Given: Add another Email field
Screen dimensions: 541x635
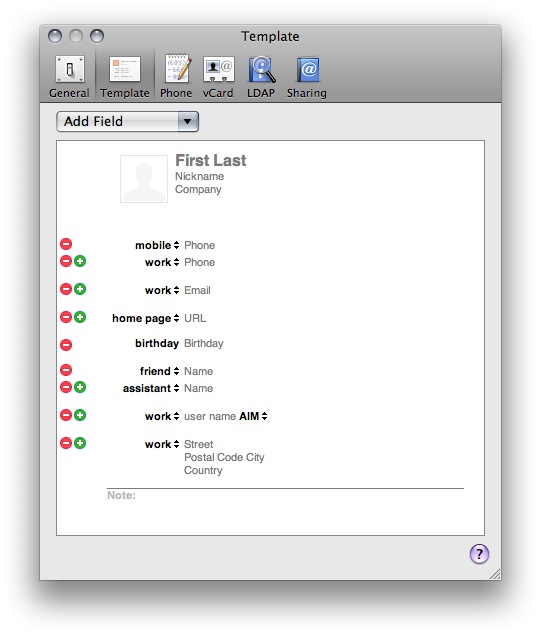Looking at the screenshot, I should [80, 289].
